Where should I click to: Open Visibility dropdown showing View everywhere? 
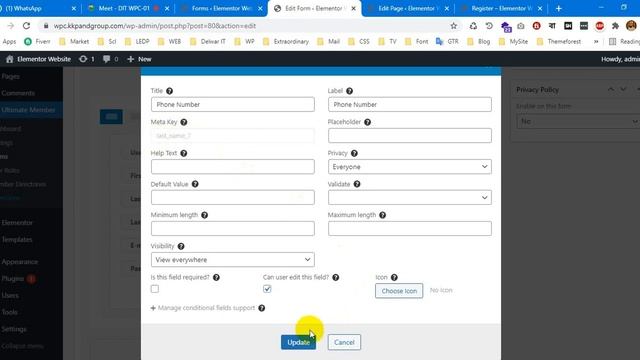click(x=233, y=260)
